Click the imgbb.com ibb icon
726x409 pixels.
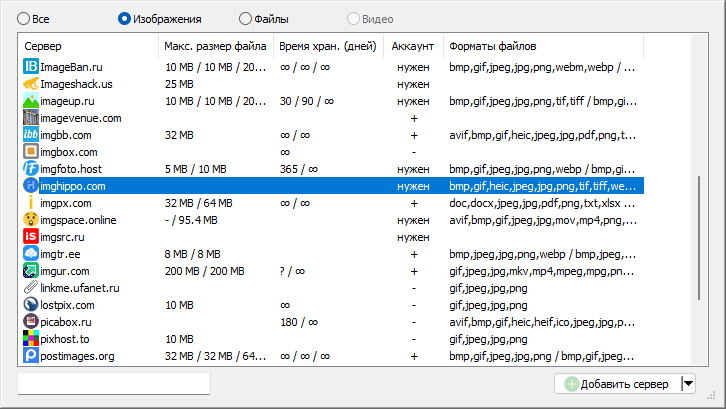[x=31, y=135]
